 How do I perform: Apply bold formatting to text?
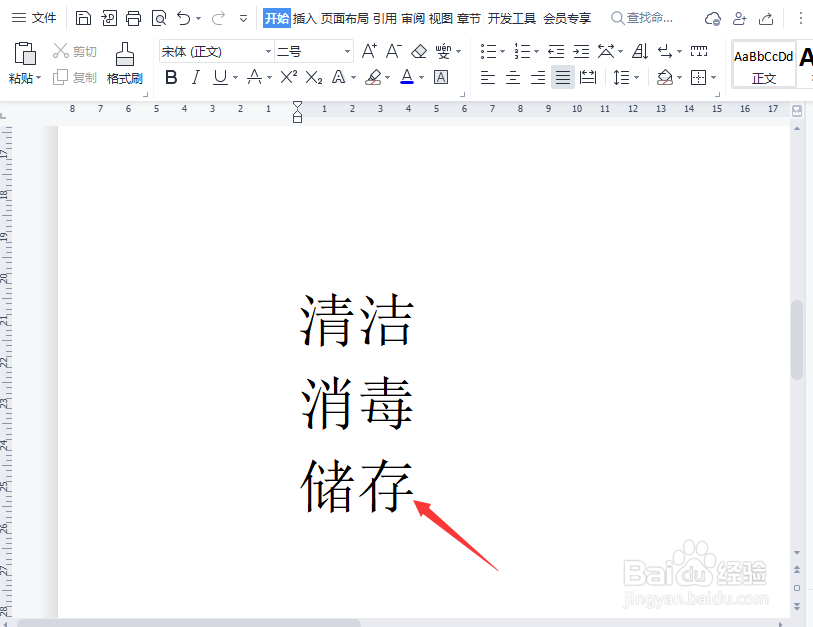[x=171, y=77]
